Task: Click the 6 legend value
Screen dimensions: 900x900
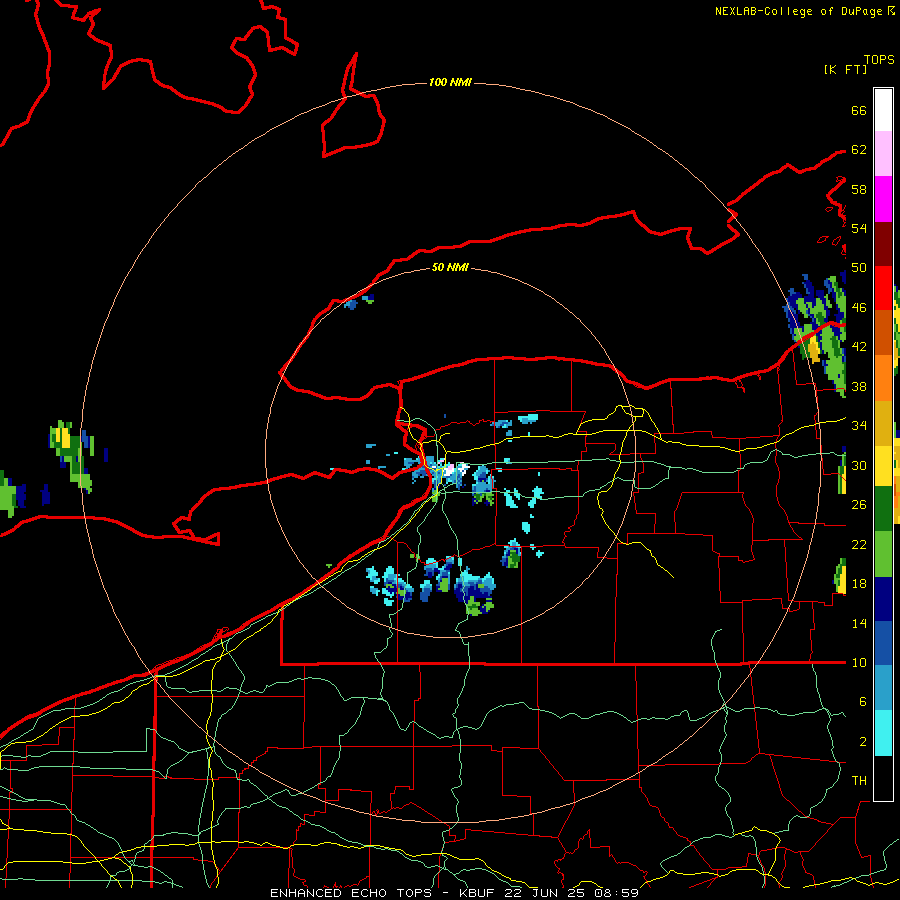Action: [x=862, y=702]
